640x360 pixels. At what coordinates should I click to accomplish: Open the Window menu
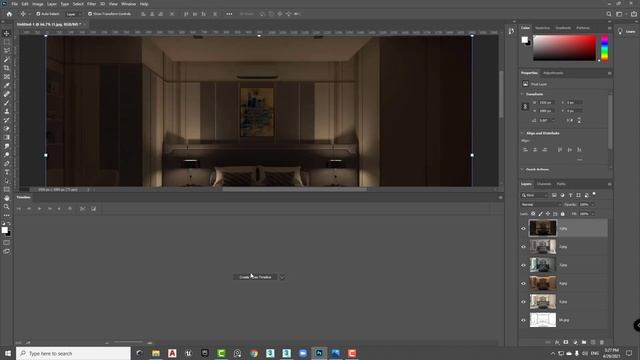point(128,4)
